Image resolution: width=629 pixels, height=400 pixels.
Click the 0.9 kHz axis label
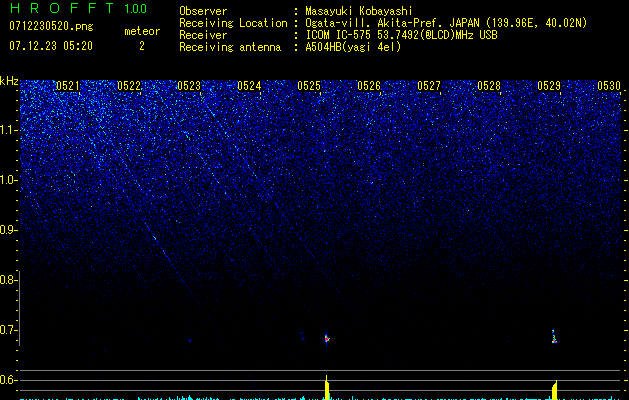pos(8,230)
